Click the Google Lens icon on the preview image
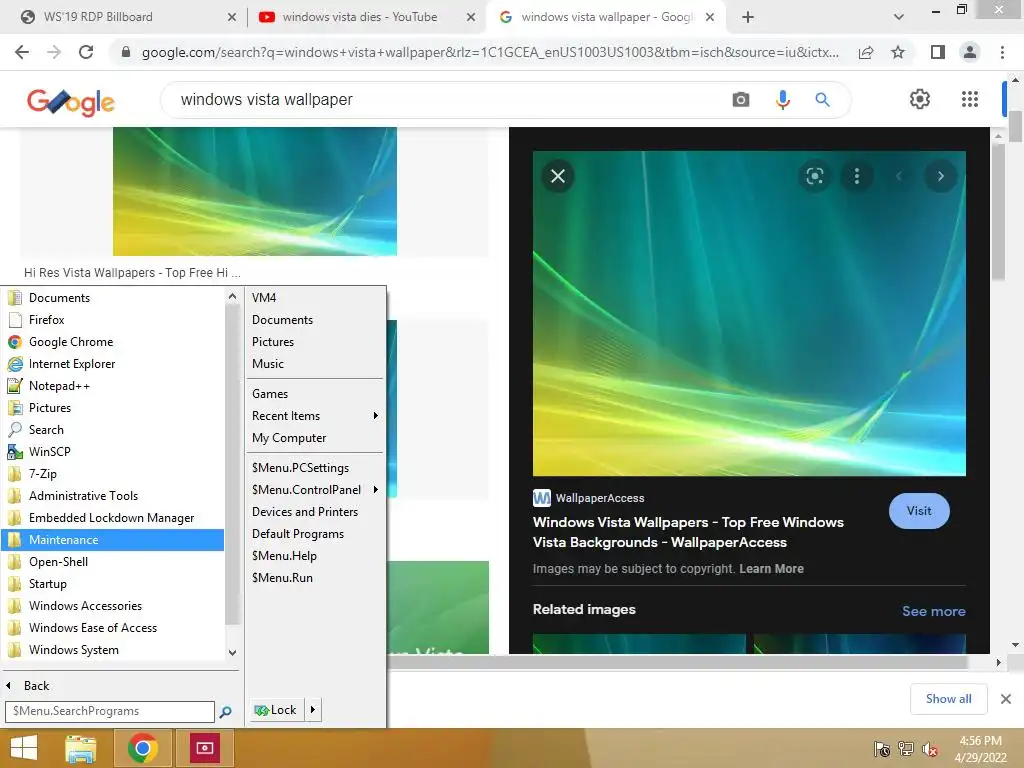This screenshot has width=1024, height=768. (x=814, y=176)
